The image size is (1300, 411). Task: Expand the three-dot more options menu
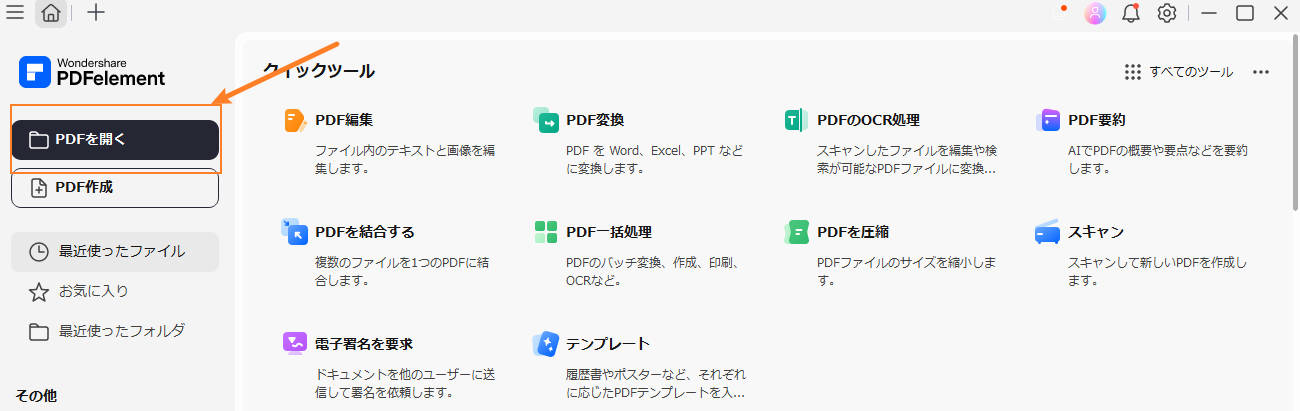pyautogui.click(x=1261, y=72)
